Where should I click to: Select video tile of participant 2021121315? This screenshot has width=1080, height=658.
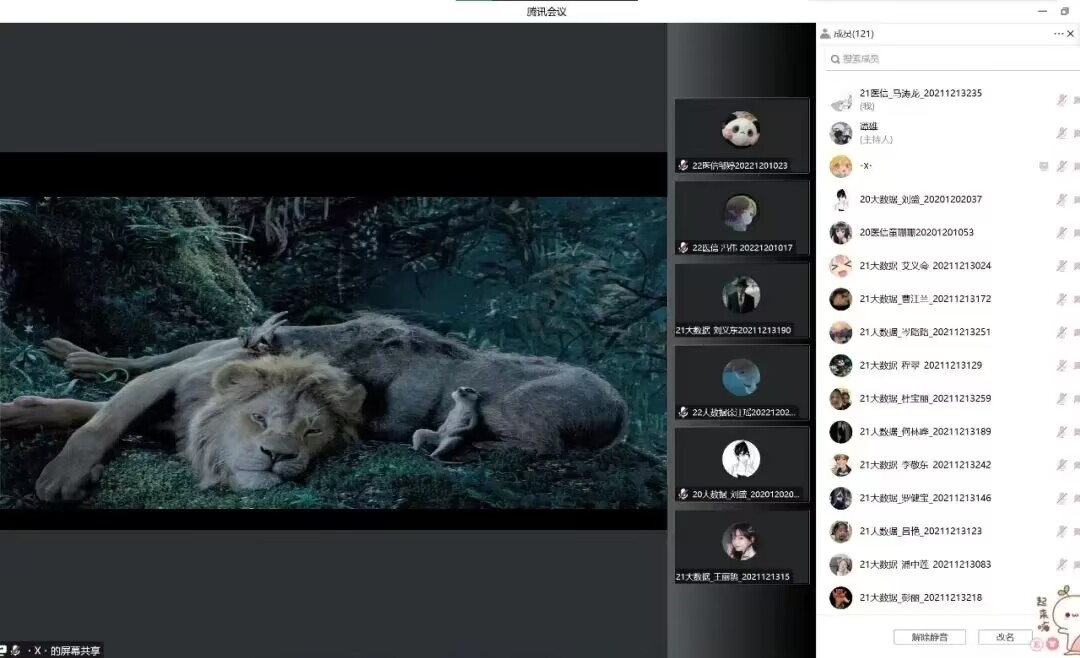(x=742, y=547)
